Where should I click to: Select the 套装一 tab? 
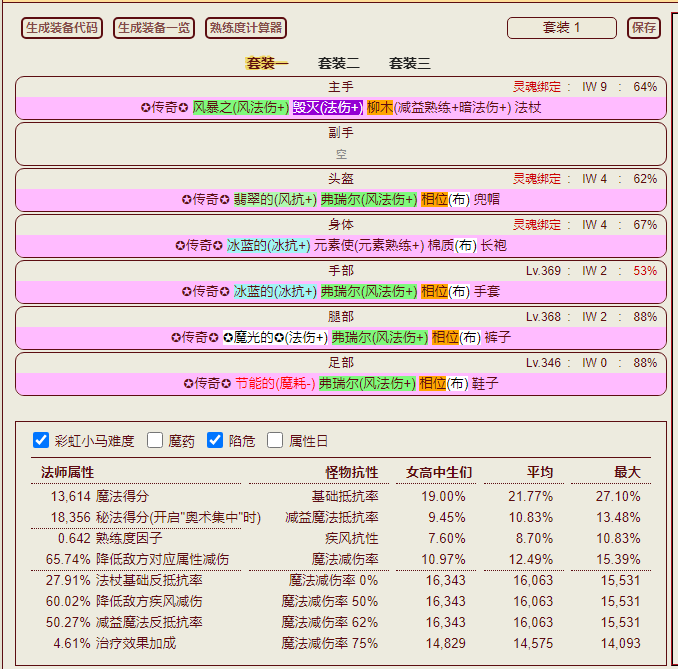point(267,63)
